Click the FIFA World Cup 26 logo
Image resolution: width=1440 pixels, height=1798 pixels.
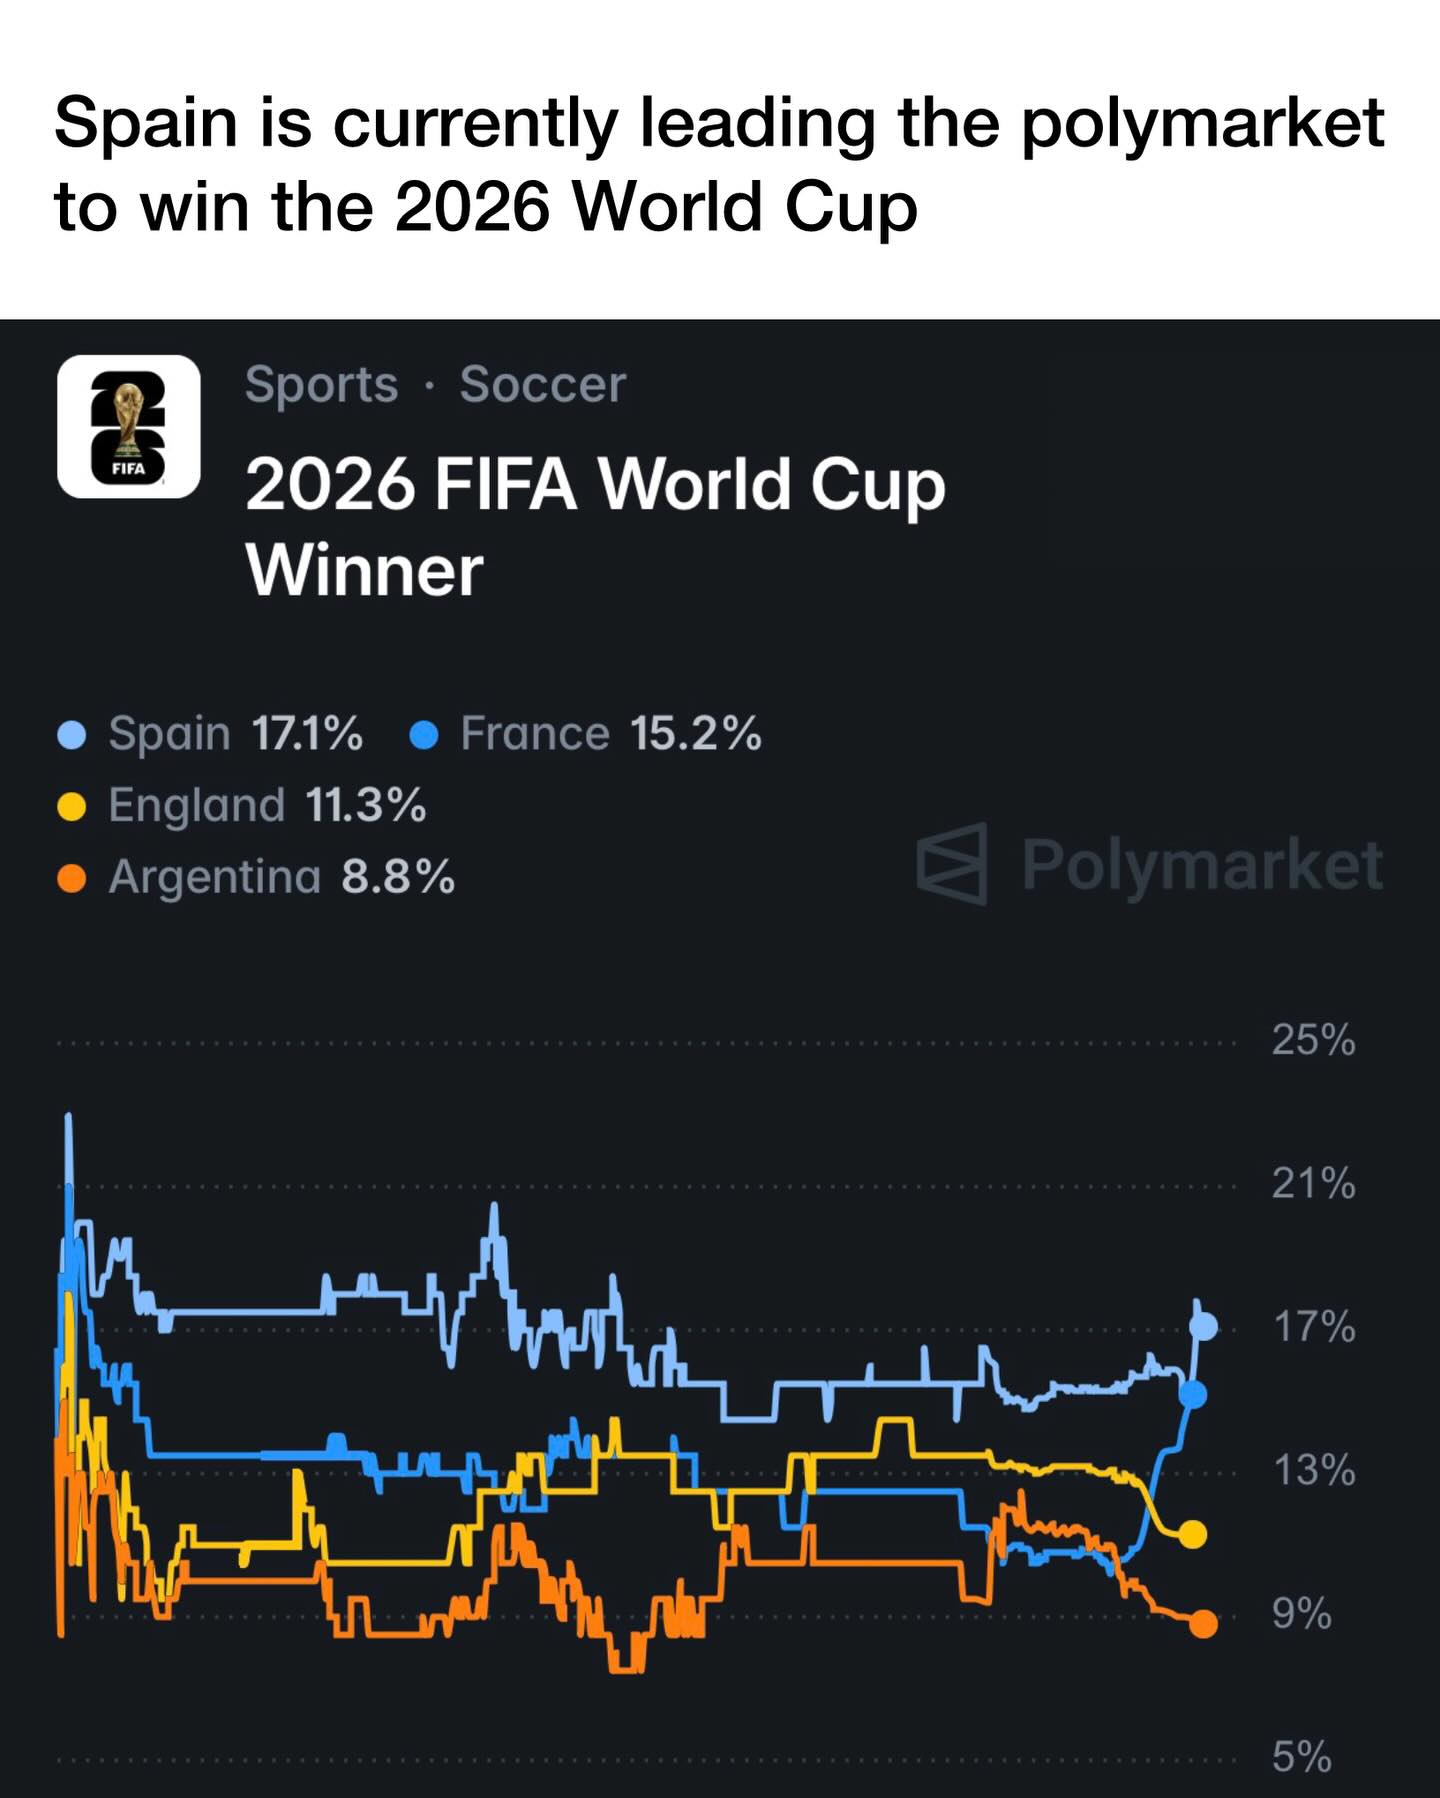coord(129,427)
